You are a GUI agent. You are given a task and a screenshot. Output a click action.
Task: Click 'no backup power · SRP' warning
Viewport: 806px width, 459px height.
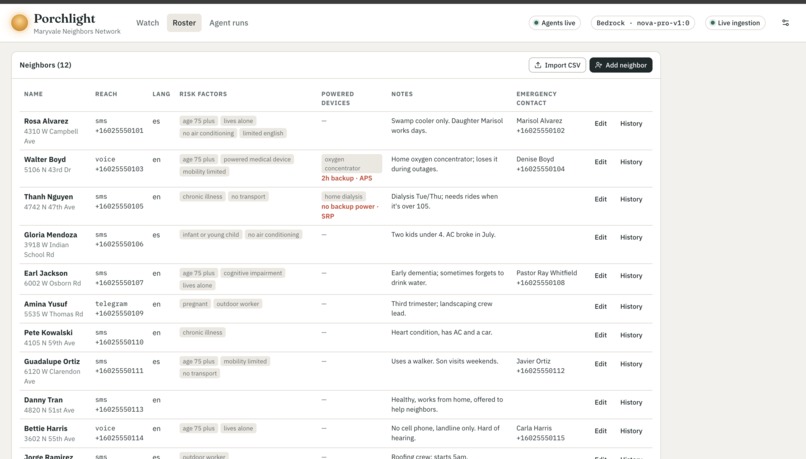[x=350, y=211]
